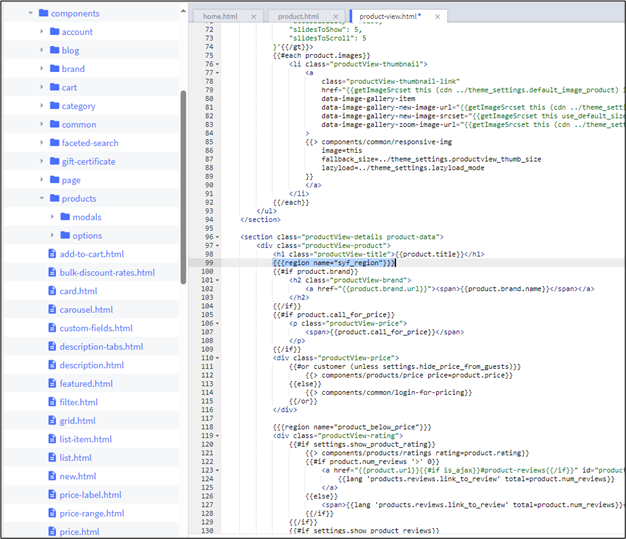626x539 pixels.
Task: Select the product-view.html tab
Action: pos(389,16)
